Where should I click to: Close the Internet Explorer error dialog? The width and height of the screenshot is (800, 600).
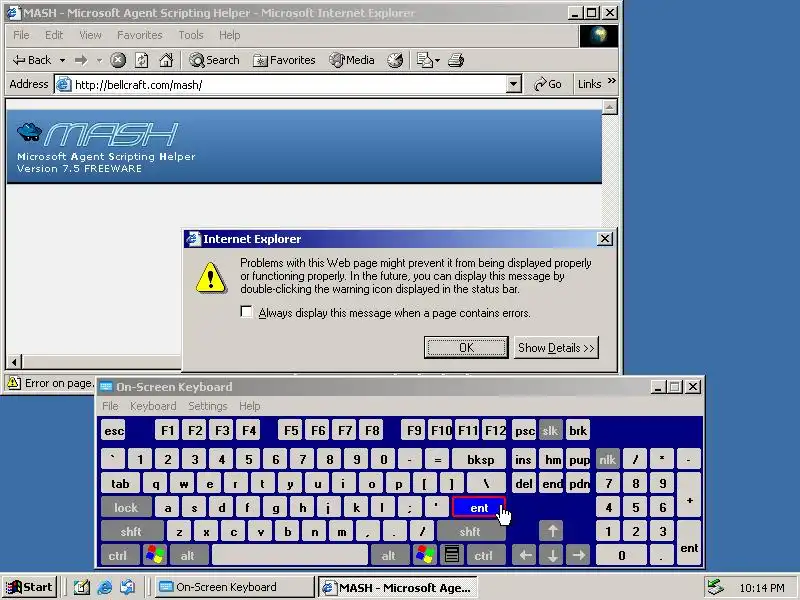click(605, 238)
